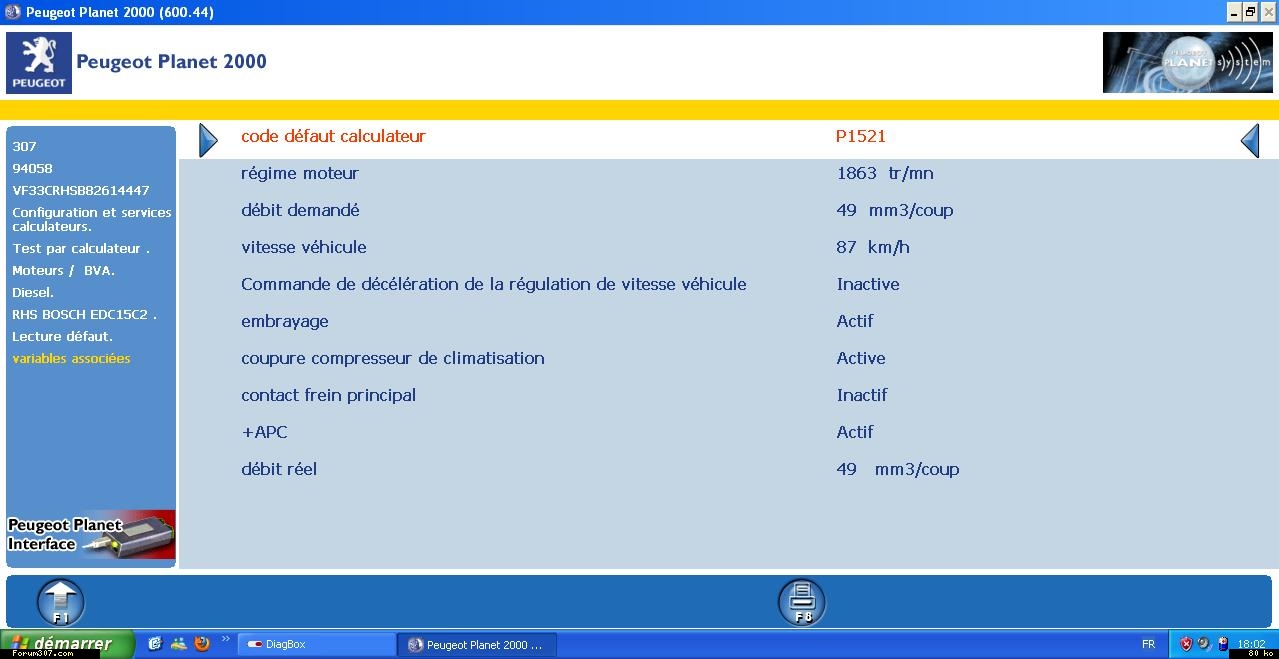The image size is (1279, 659).
Task: Expand the hidden quick launch icons chevron
Action: click(225, 639)
